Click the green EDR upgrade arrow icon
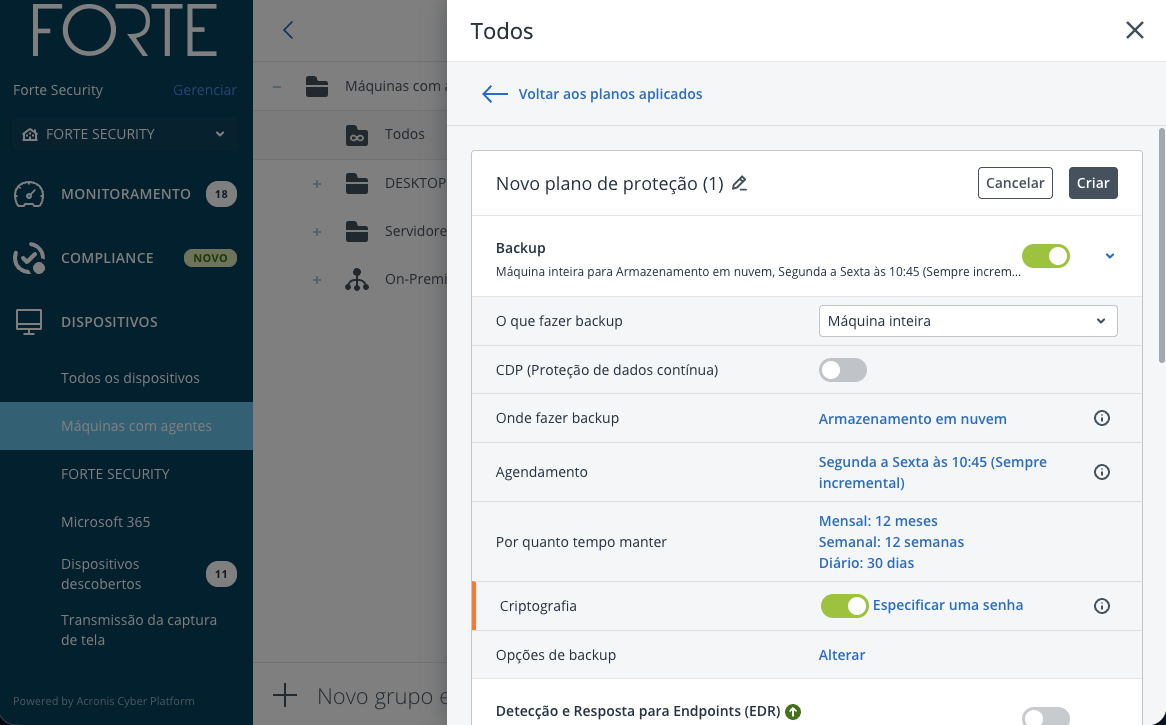Image resolution: width=1166 pixels, height=725 pixels. click(x=793, y=712)
